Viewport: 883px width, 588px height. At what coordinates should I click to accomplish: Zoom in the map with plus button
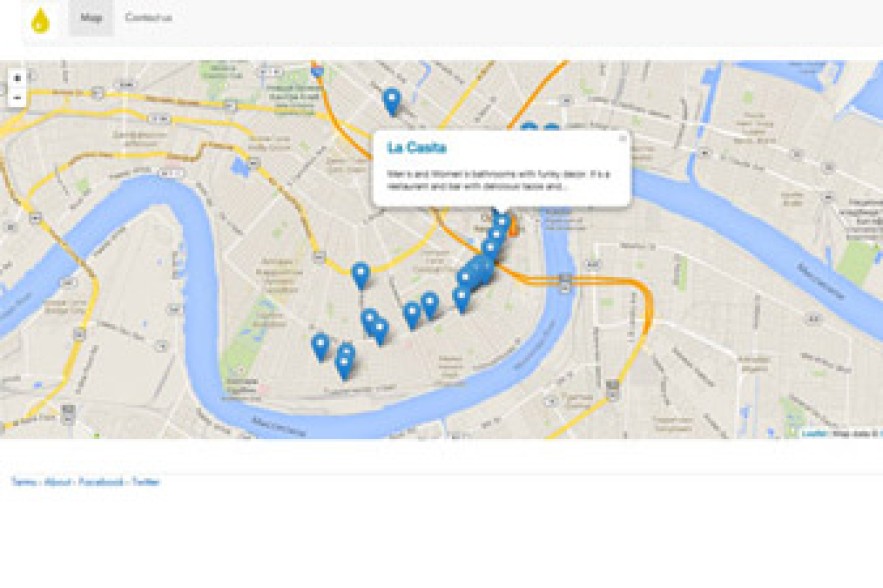pyautogui.click(x=17, y=78)
